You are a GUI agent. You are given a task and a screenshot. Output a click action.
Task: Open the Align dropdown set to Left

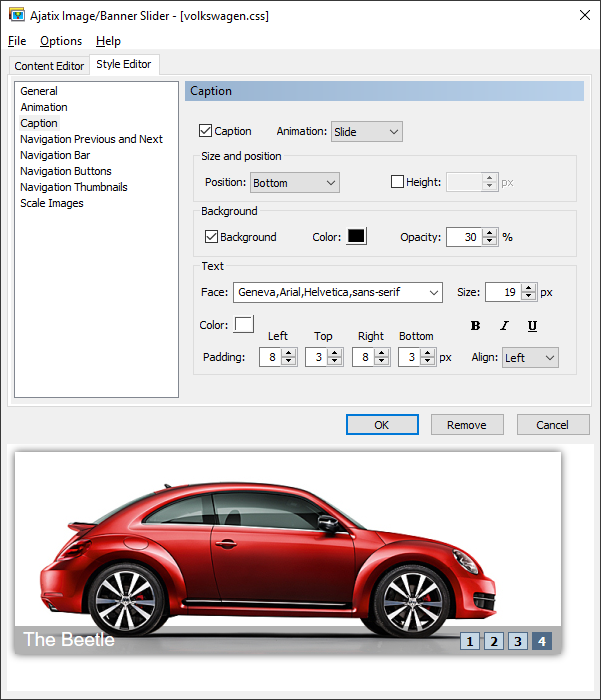[530, 358]
